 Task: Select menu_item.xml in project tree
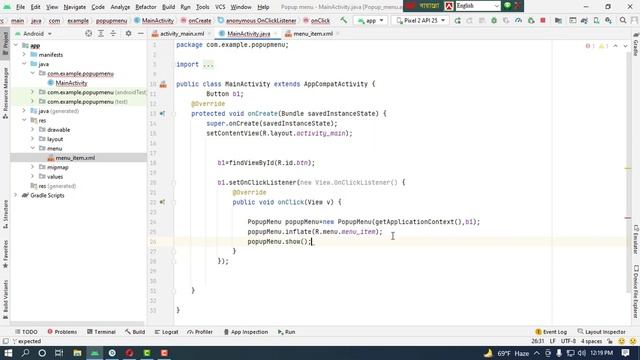(x=75, y=158)
